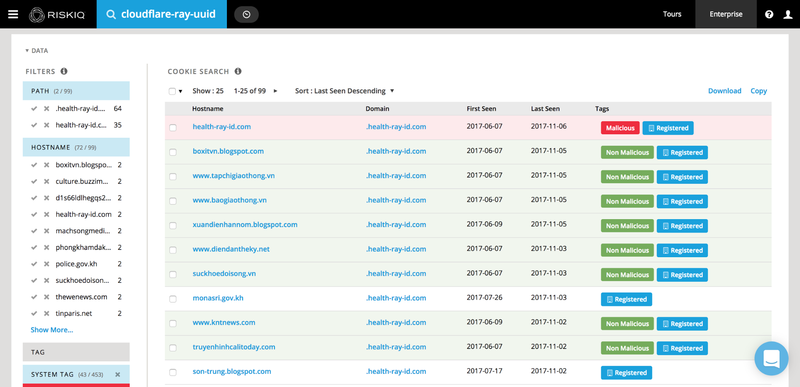Viewport: 800px width, 387px height.
Task: Click Non Malicious tag on www.kntnews.com
Action: [x=627, y=324]
